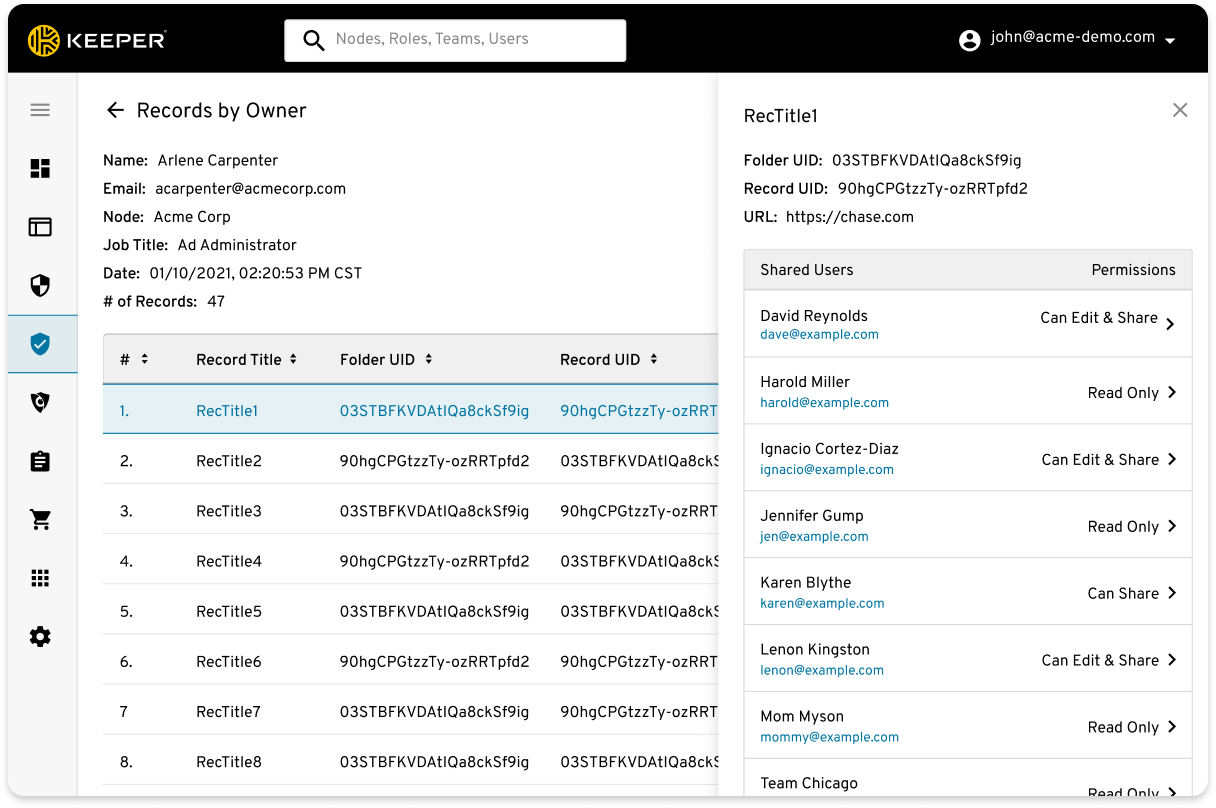1216x808 pixels.
Task: Open karen@example.com email link
Action: [x=822, y=603]
